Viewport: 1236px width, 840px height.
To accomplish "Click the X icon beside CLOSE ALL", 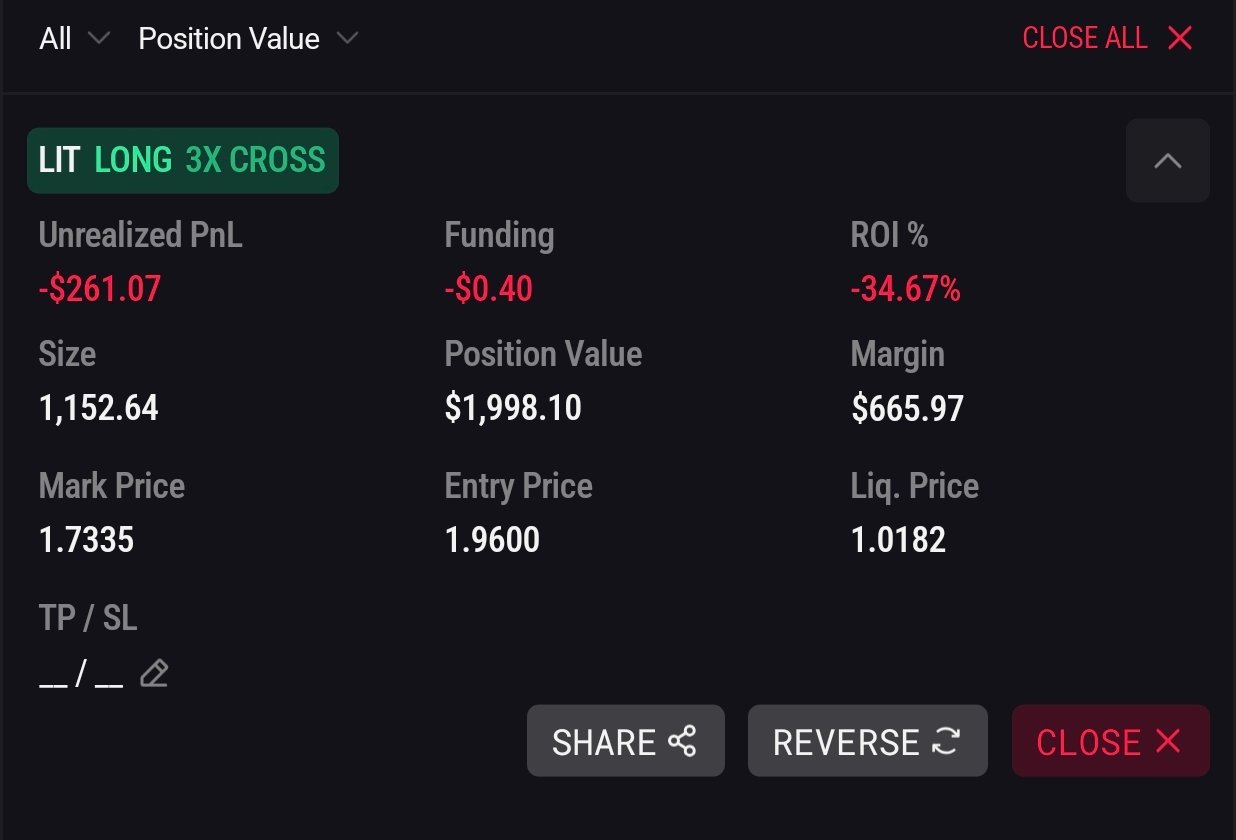I will [x=1180, y=39].
